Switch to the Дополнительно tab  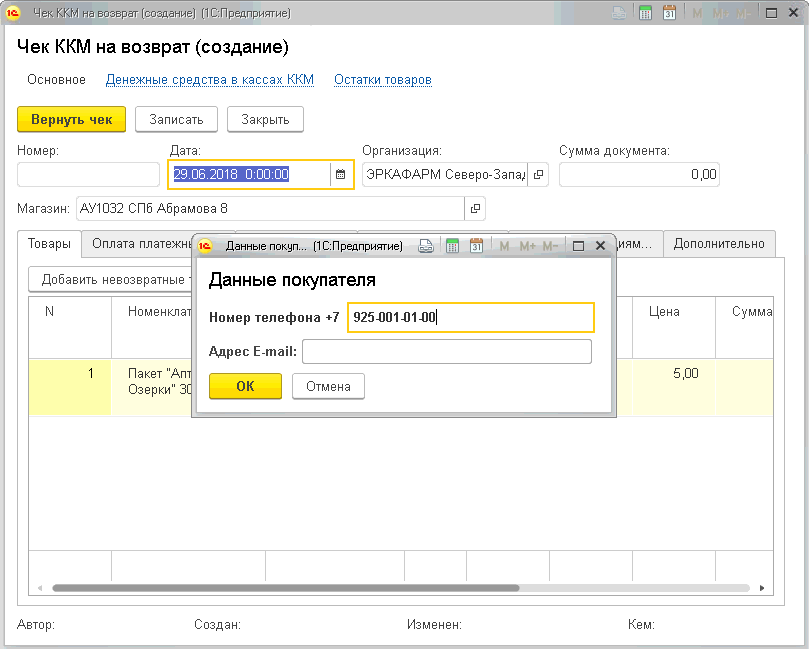[x=719, y=243]
